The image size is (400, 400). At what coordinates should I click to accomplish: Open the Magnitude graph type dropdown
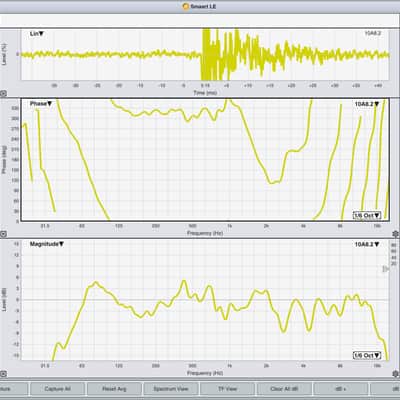tap(47, 244)
